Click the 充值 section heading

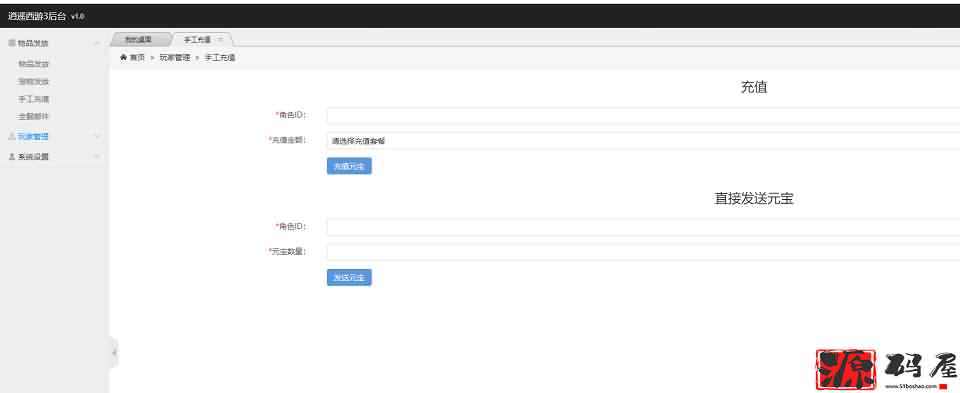click(x=754, y=88)
